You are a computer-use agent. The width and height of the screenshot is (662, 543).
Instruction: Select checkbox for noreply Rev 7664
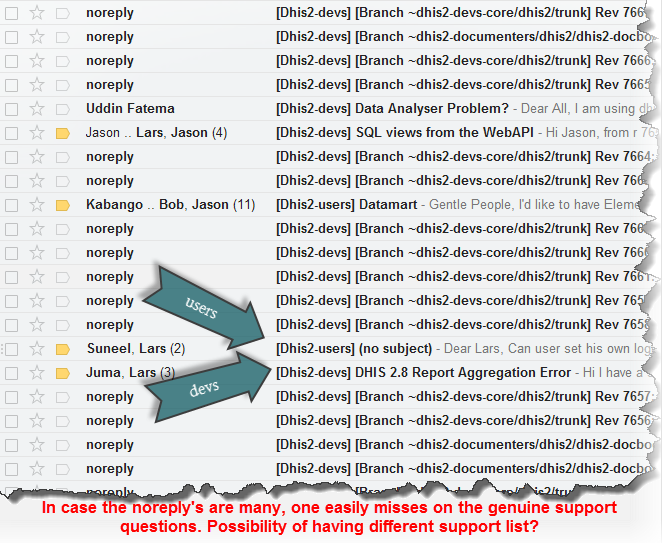point(11,157)
